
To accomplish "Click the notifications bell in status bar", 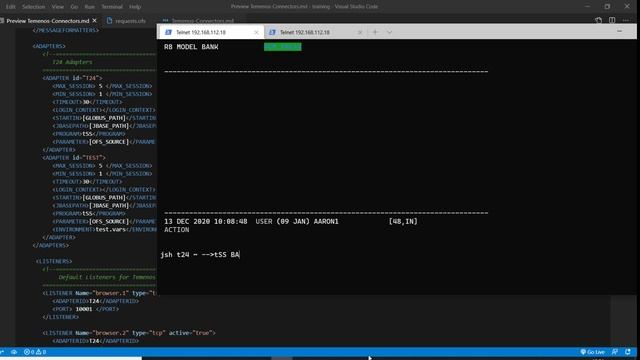I will coord(628,352).
